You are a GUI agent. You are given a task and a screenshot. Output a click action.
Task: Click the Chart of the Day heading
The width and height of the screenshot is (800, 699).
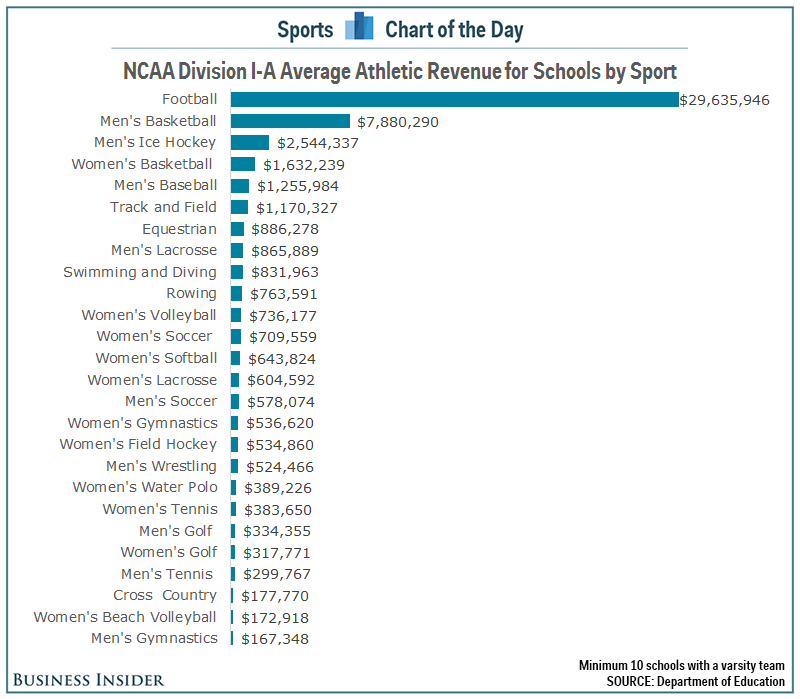coord(454,29)
